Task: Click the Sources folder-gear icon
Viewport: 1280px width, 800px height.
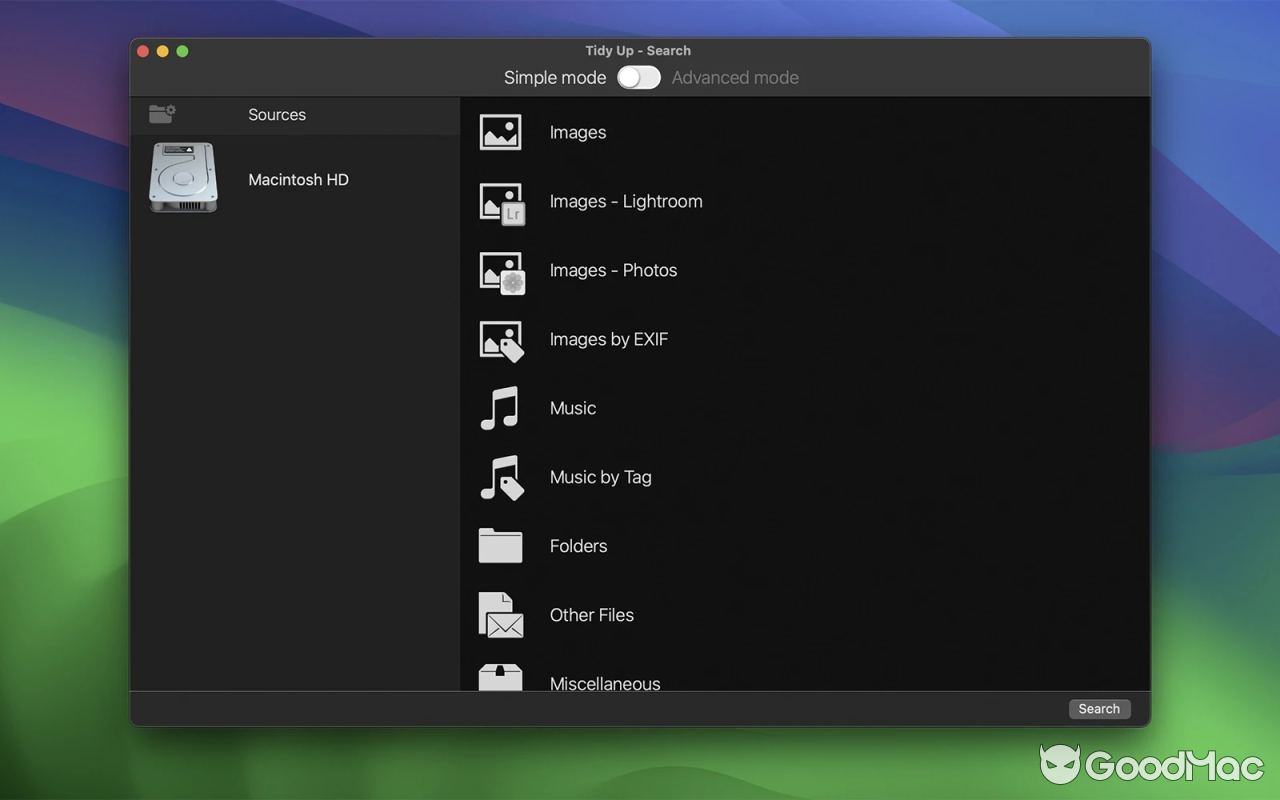Action: coord(162,113)
